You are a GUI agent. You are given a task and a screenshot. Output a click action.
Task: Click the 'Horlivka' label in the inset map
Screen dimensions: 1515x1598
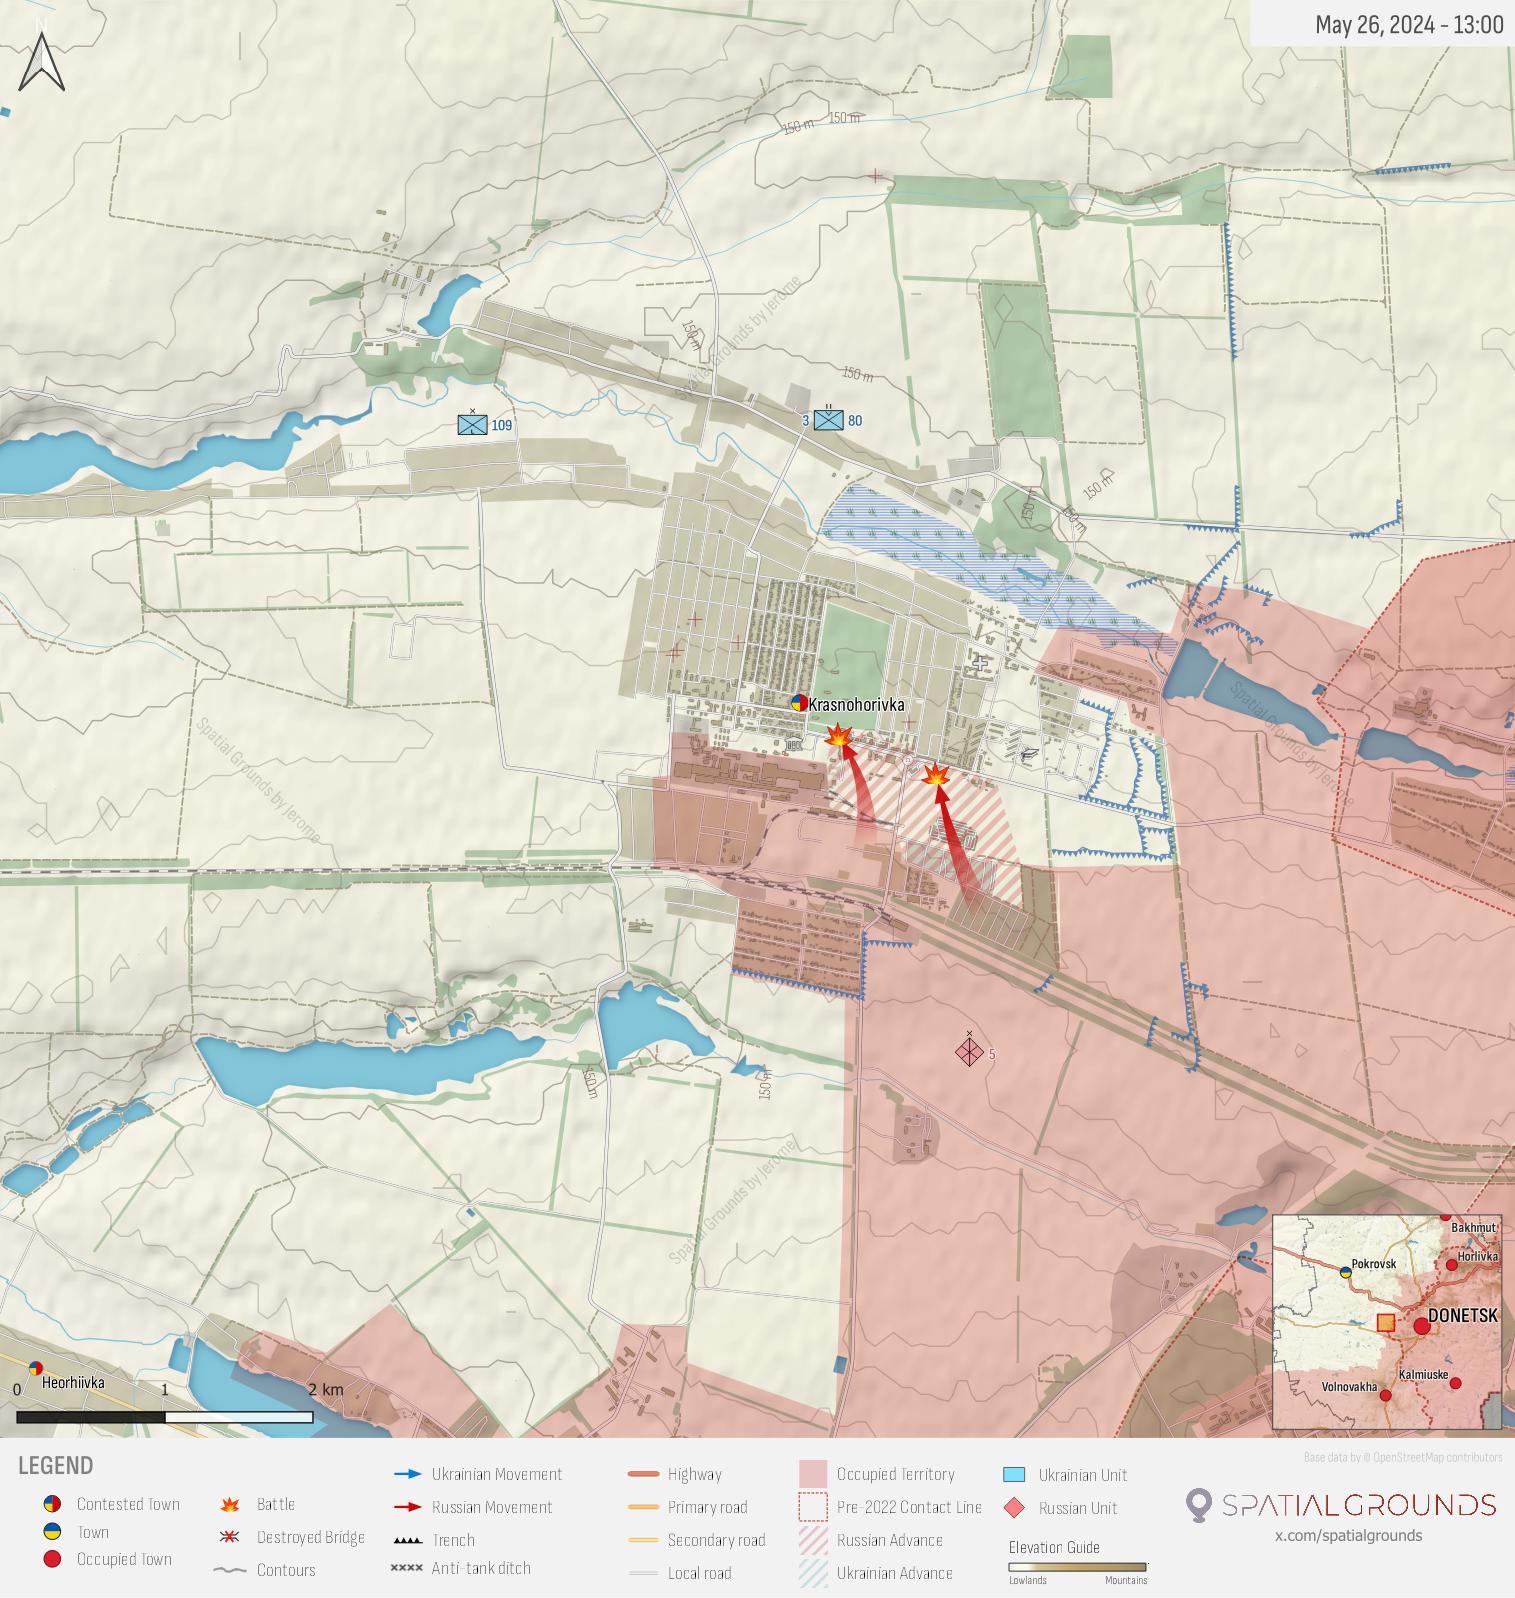coord(1478,1256)
